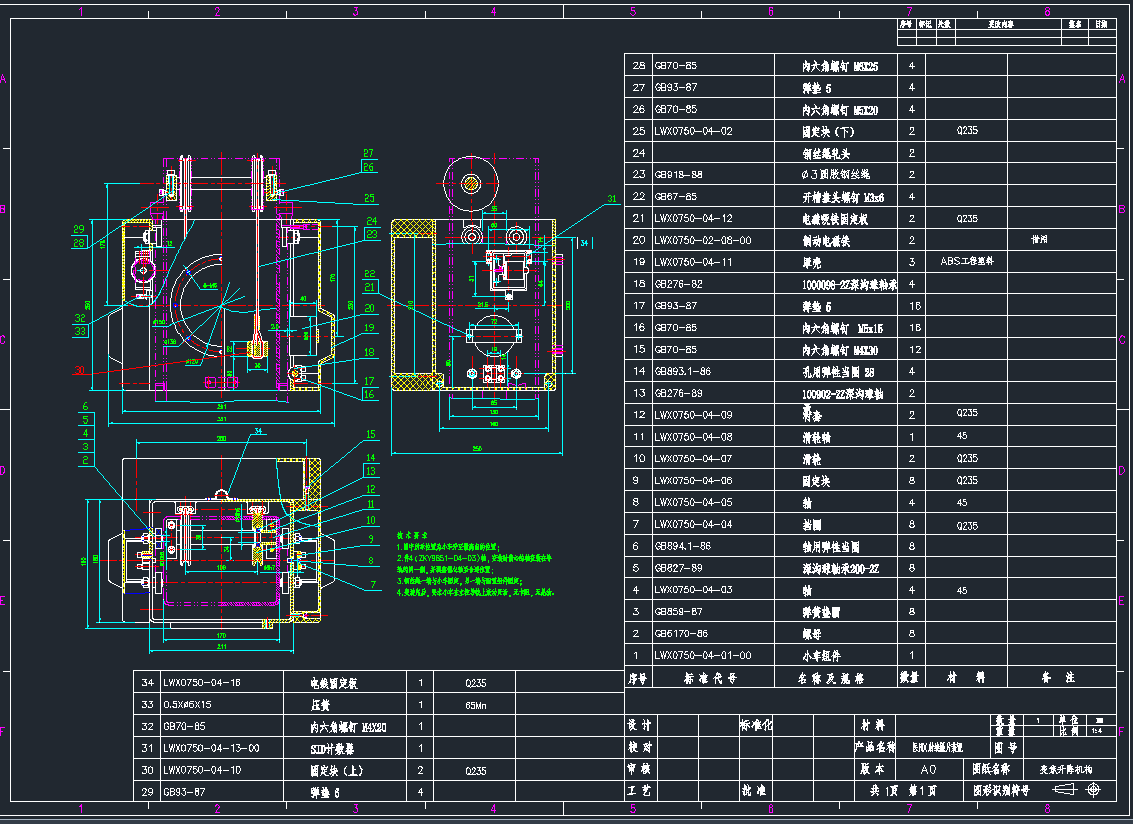
Task: Click the crosshair target symbol in title block
Action: 1094,790
